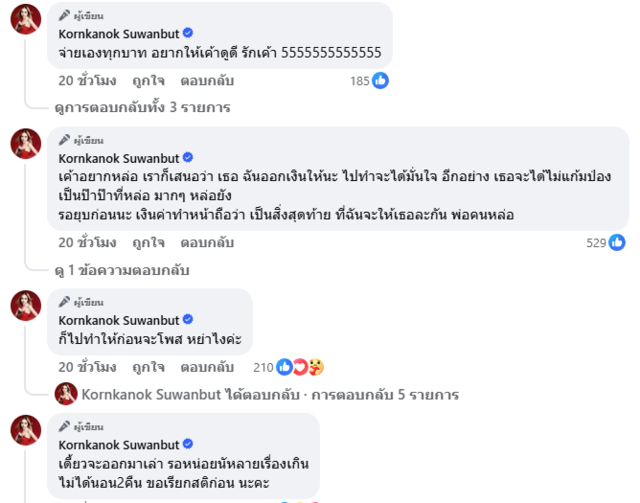Like the third comment using "ถูกใจ"
Image resolution: width=640 pixels, height=503 pixels.
pos(148,367)
